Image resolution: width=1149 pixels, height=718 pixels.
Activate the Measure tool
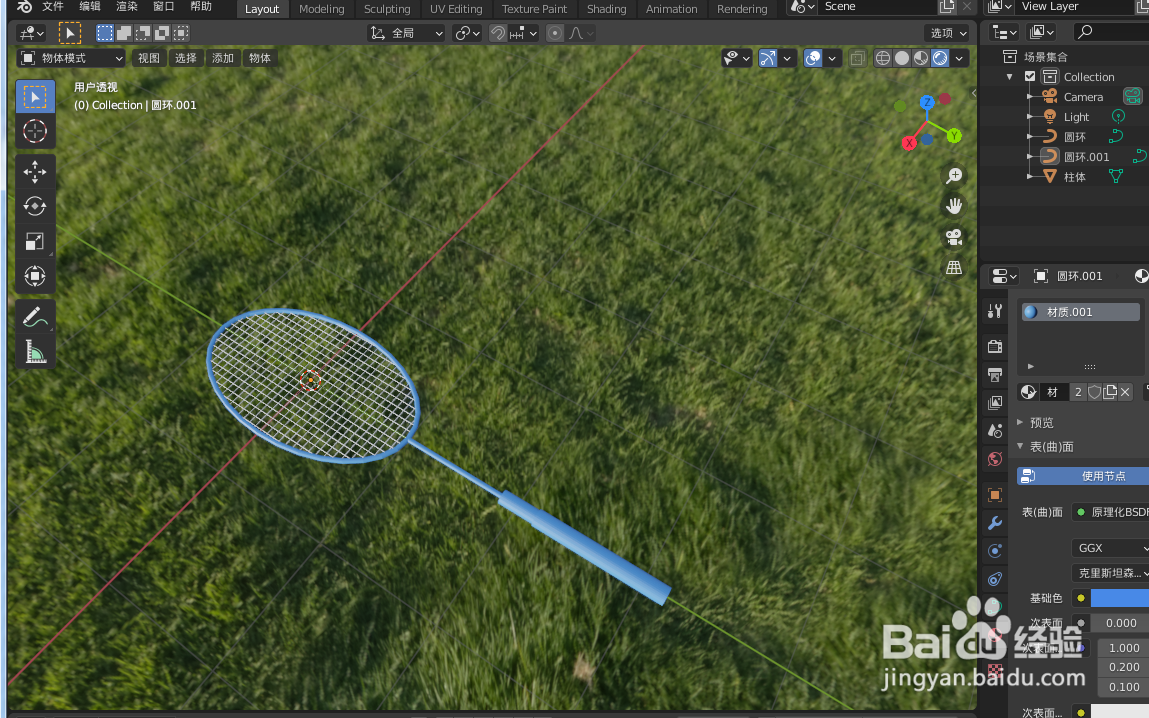tap(35, 352)
